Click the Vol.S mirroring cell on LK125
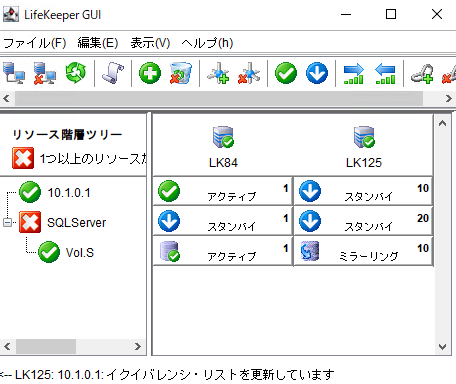The height and width of the screenshot is (384, 456). pyautogui.click(x=363, y=251)
